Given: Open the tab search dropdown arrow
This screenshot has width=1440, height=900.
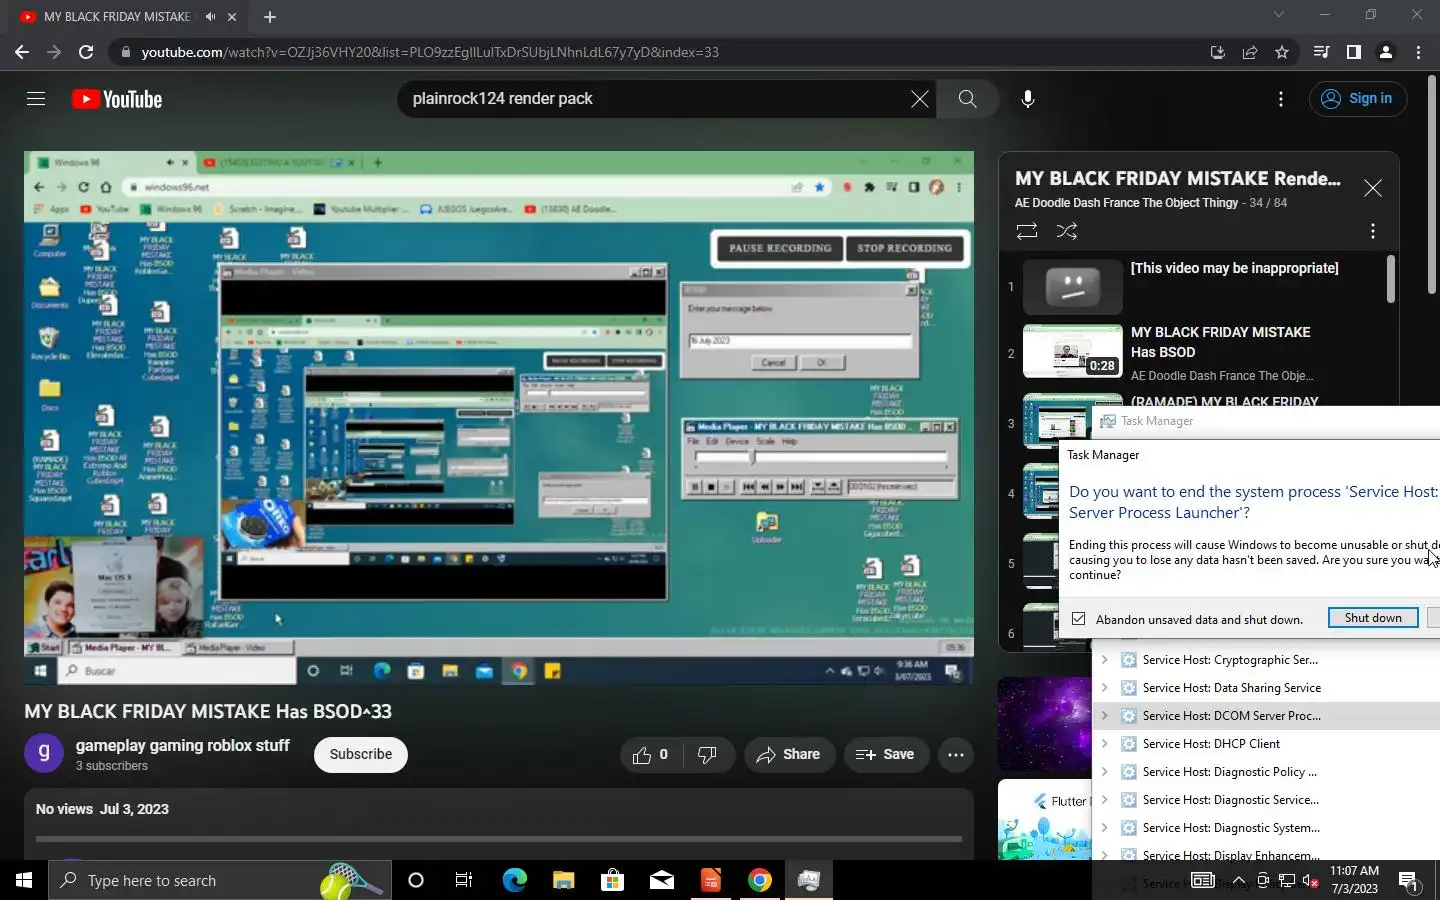Looking at the screenshot, I should pos(1278,15).
